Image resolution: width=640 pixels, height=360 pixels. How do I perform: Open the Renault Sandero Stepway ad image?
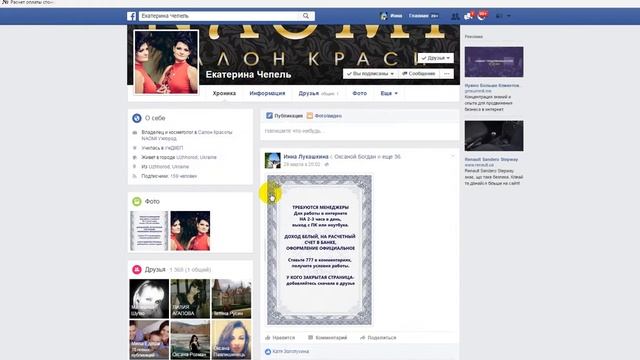click(494, 136)
